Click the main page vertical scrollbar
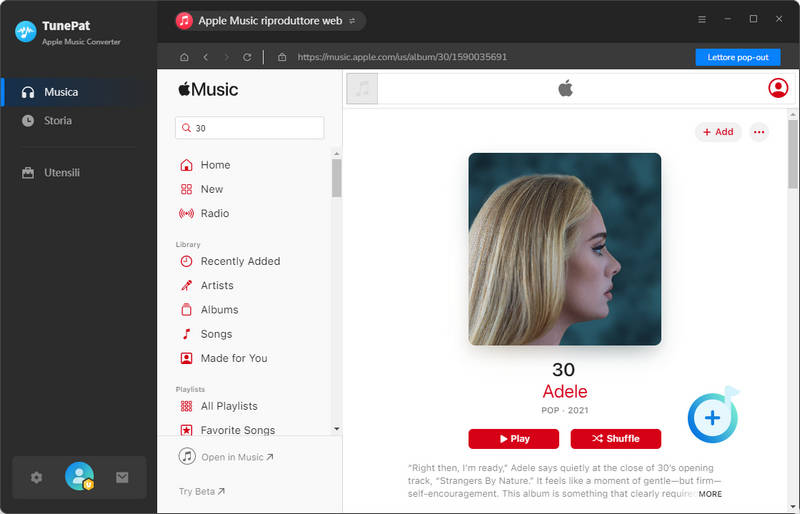Viewport: 800px width, 514px height. [x=792, y=153]
